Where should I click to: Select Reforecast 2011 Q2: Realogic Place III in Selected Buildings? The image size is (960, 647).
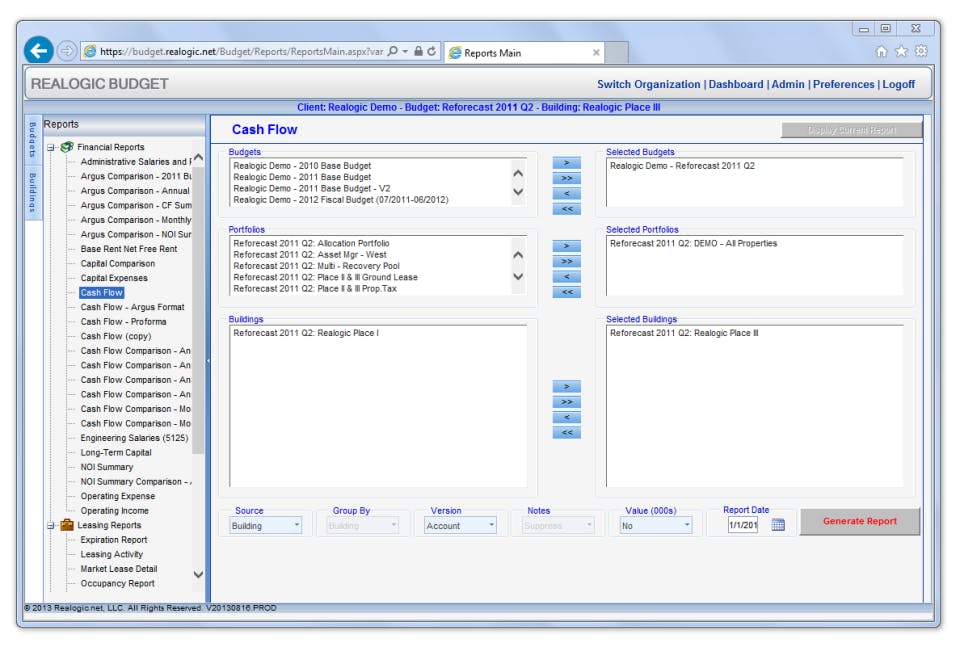coord(684,333)
